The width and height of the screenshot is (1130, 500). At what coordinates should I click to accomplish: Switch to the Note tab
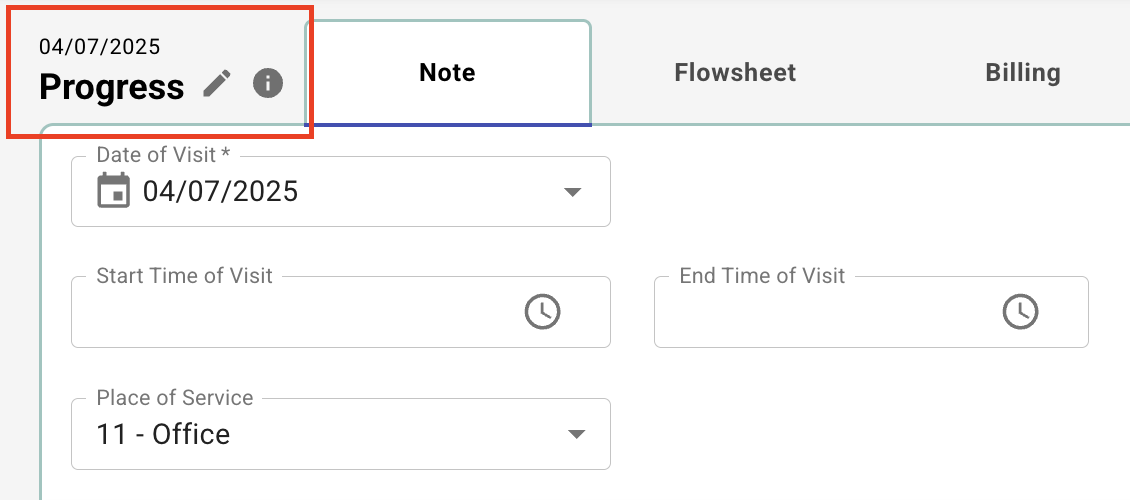pos(448,73)
